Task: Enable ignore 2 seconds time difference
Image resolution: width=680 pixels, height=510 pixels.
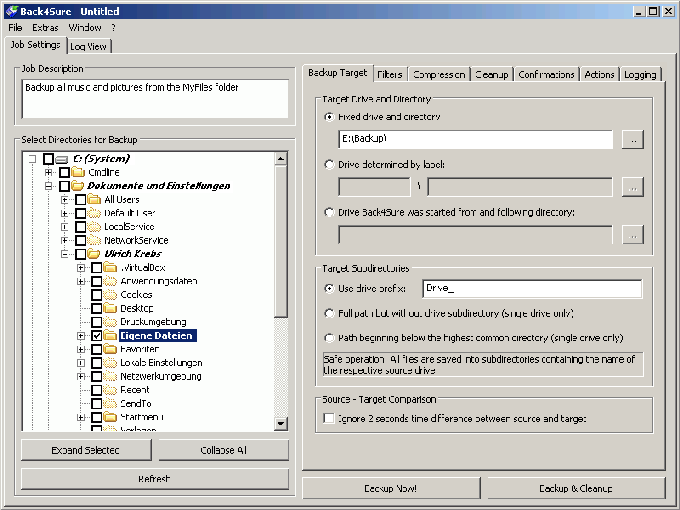Action: [329, 418]
